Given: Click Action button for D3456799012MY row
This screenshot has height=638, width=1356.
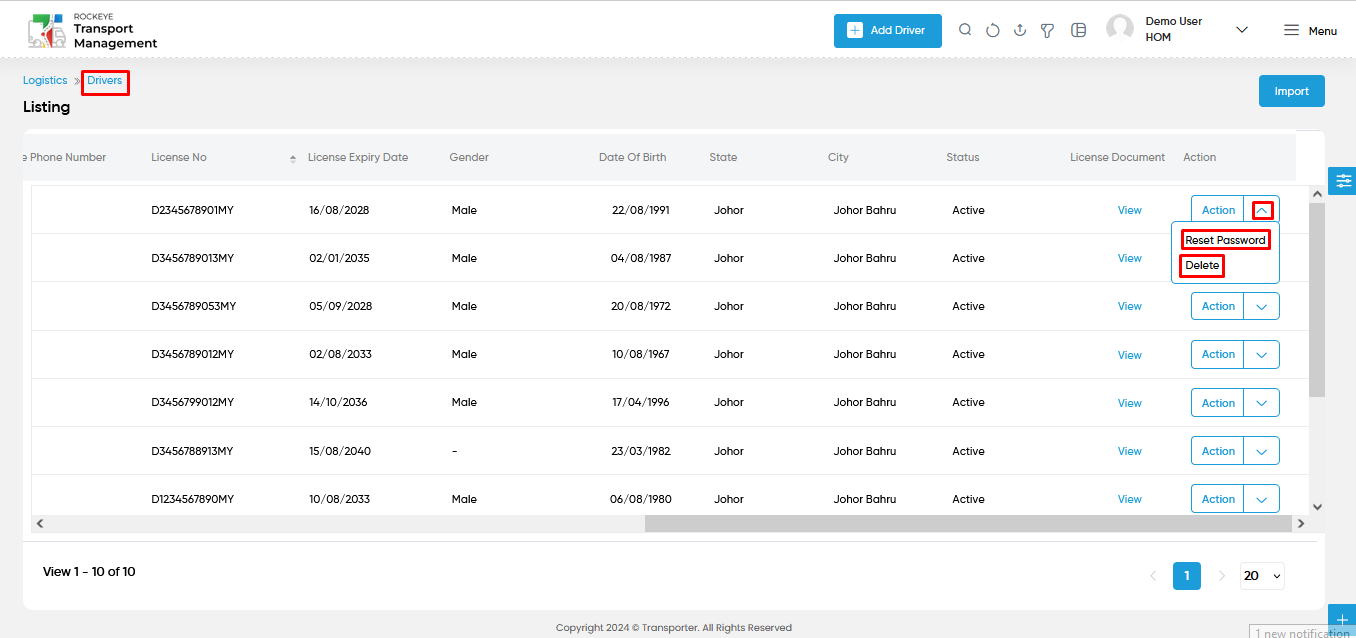Looking at the screenshot, I should (x=1218, y=403).
